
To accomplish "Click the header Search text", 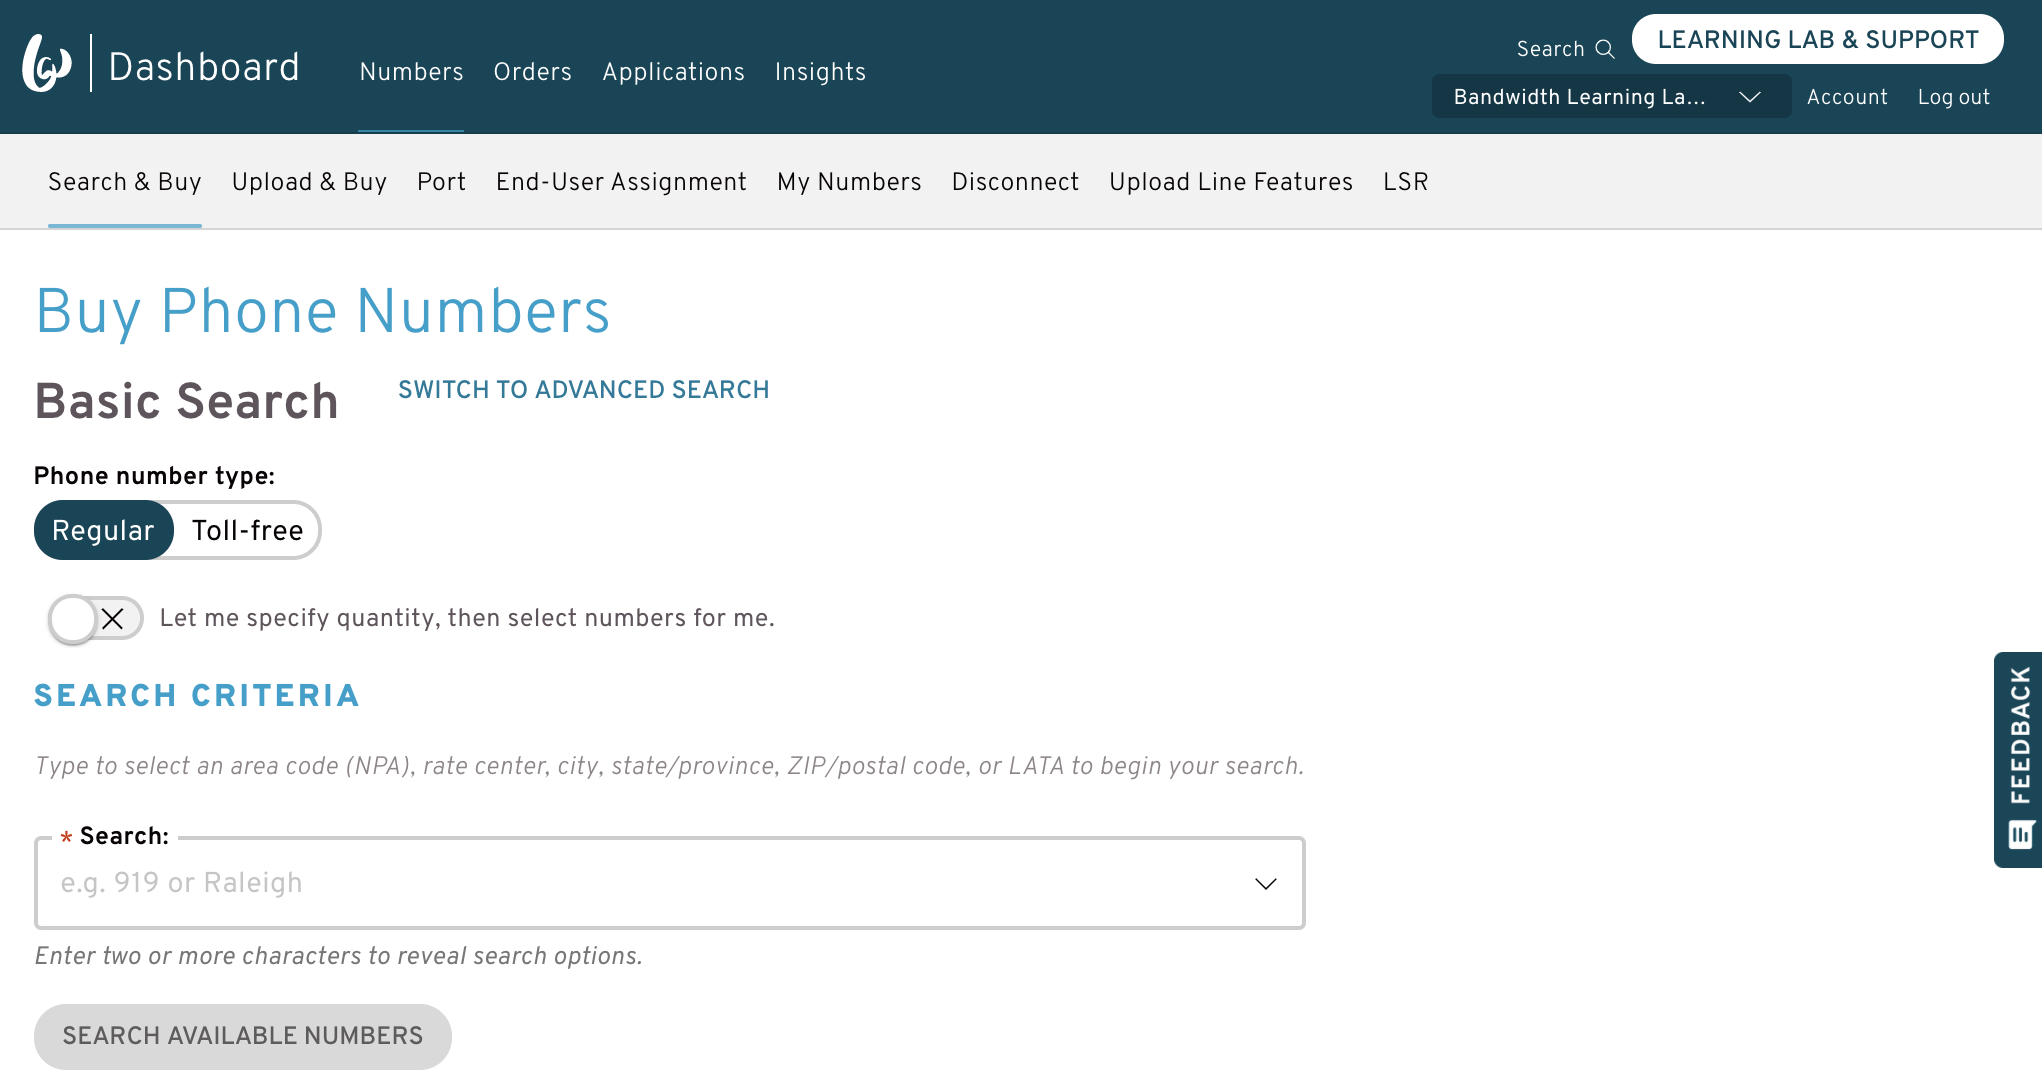I will click(x=1550, y=49).
